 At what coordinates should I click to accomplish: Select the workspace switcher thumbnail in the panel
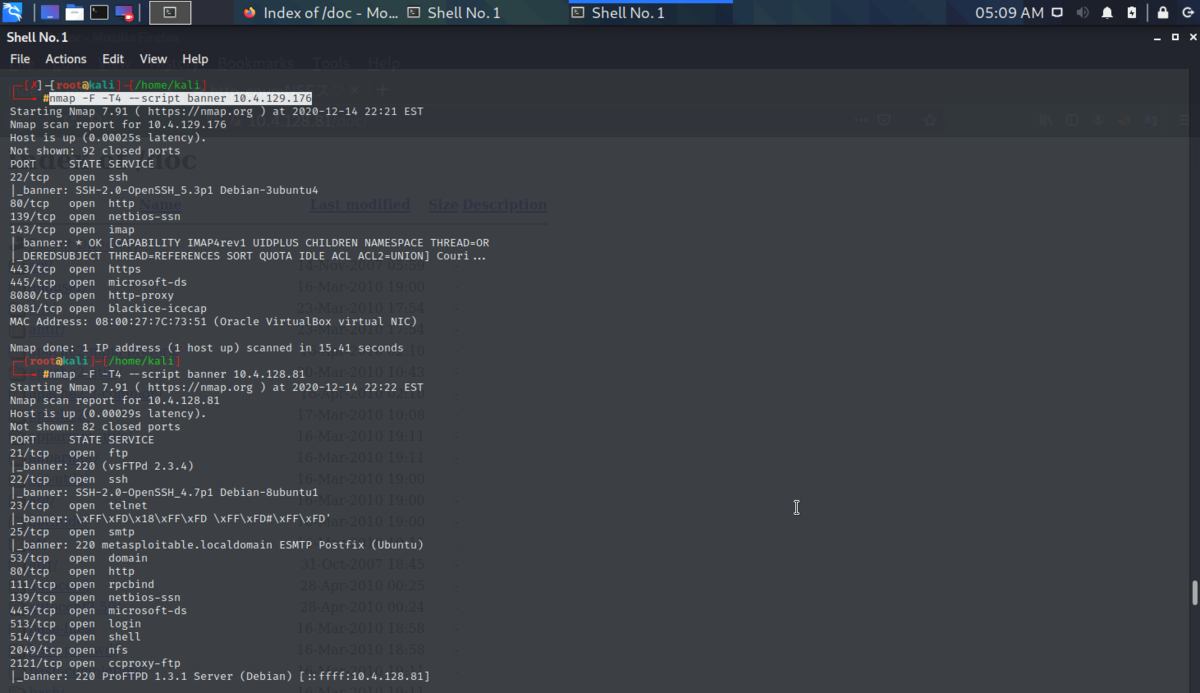pyautogui.click(x=170, y=12)
